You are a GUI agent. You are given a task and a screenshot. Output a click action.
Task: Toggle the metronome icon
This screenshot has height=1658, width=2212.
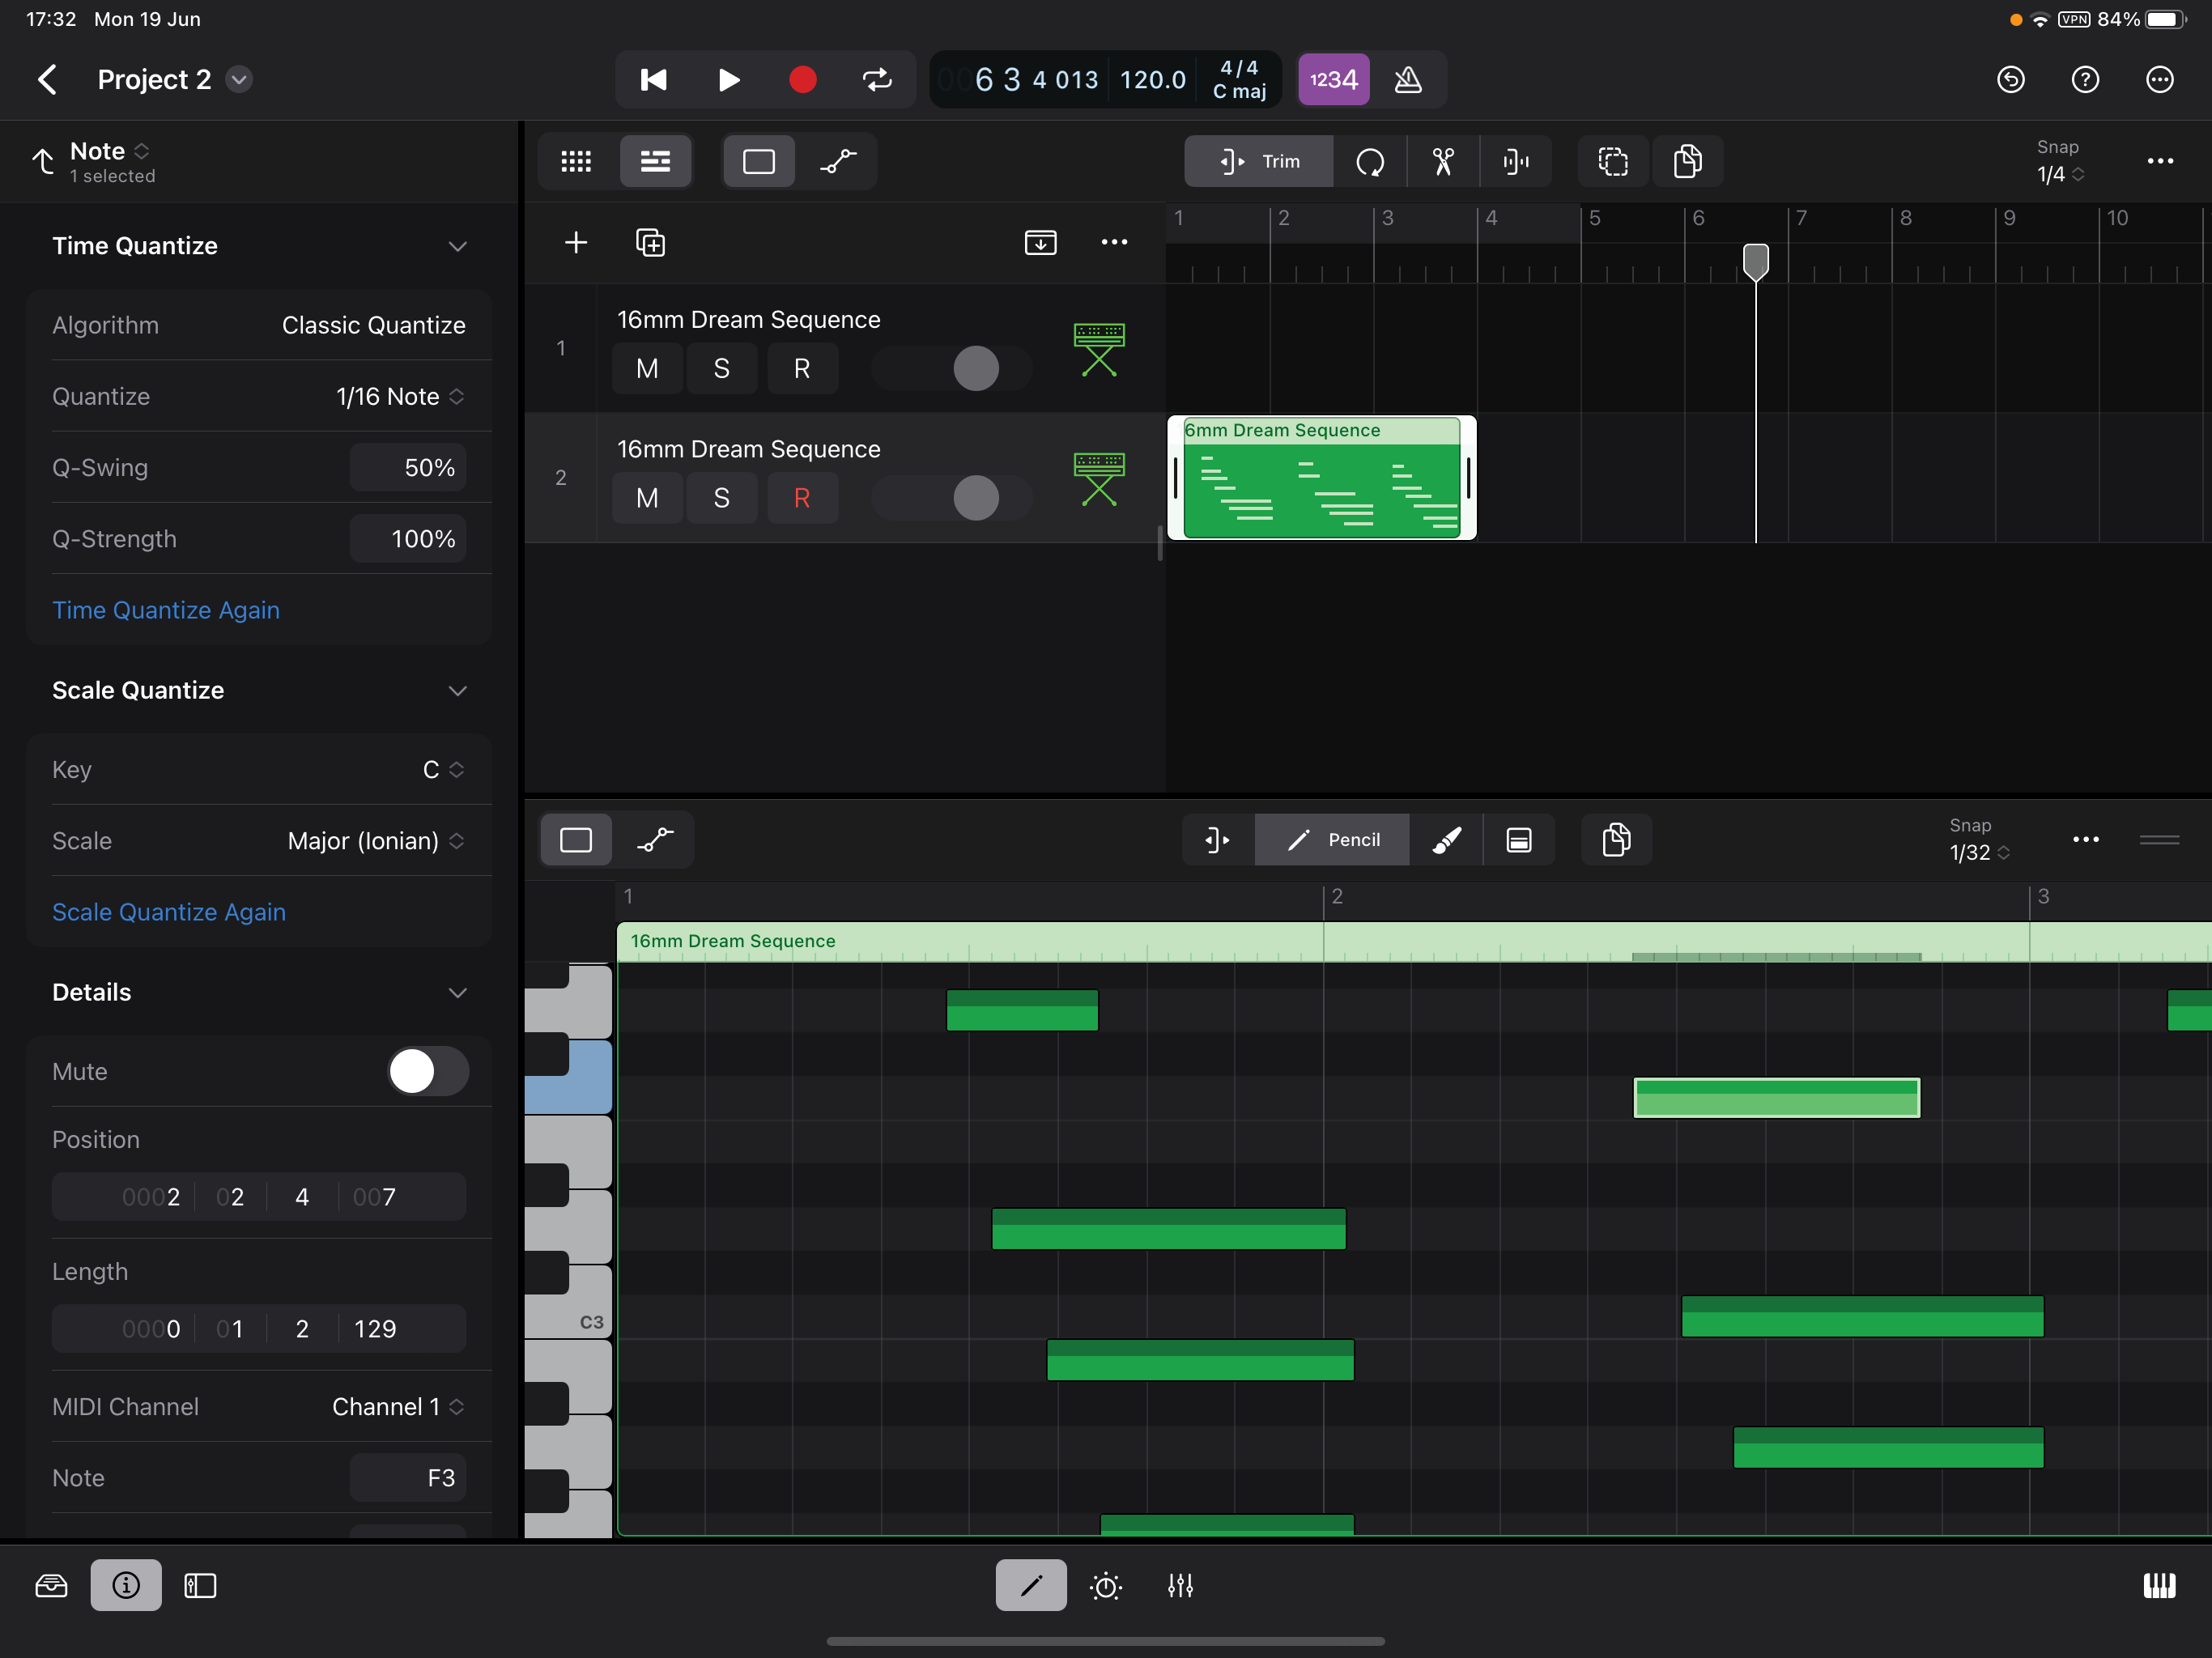coord(1408,79)
